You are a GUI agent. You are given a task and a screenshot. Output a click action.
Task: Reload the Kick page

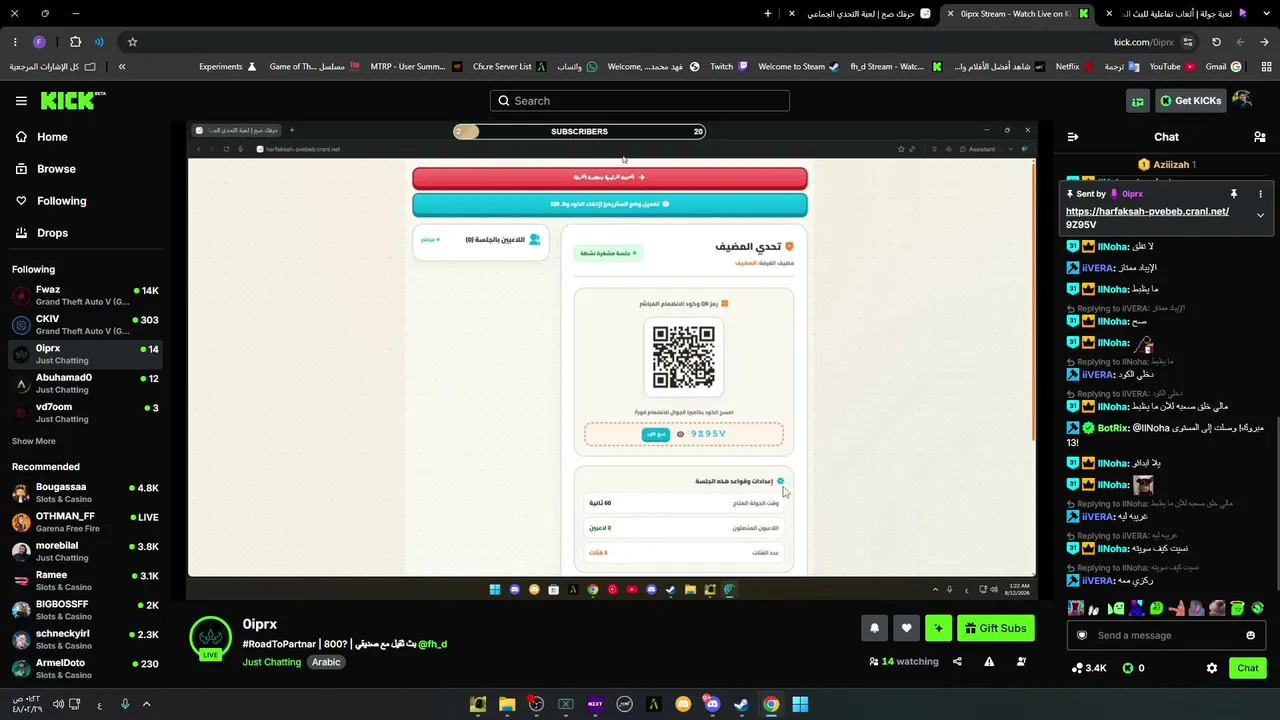[x=1216, y=42]
